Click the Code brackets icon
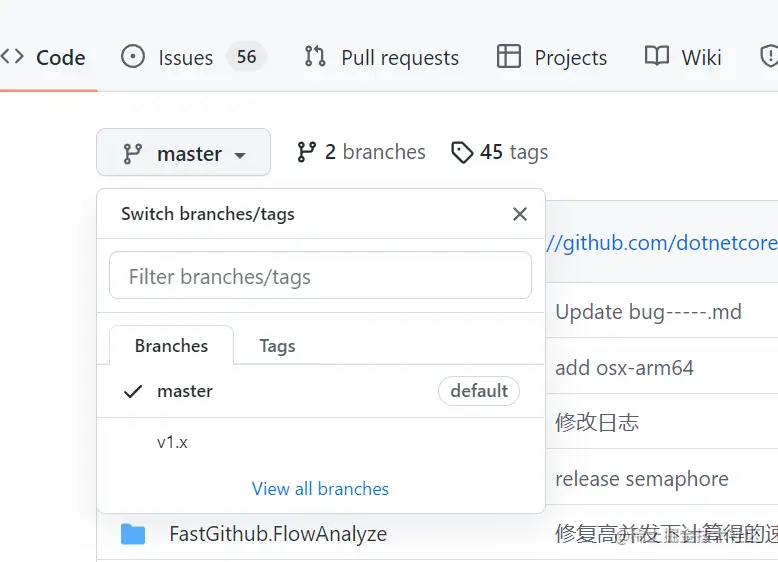The height and width of the screenshot is (562, 778). coord(12,57)
